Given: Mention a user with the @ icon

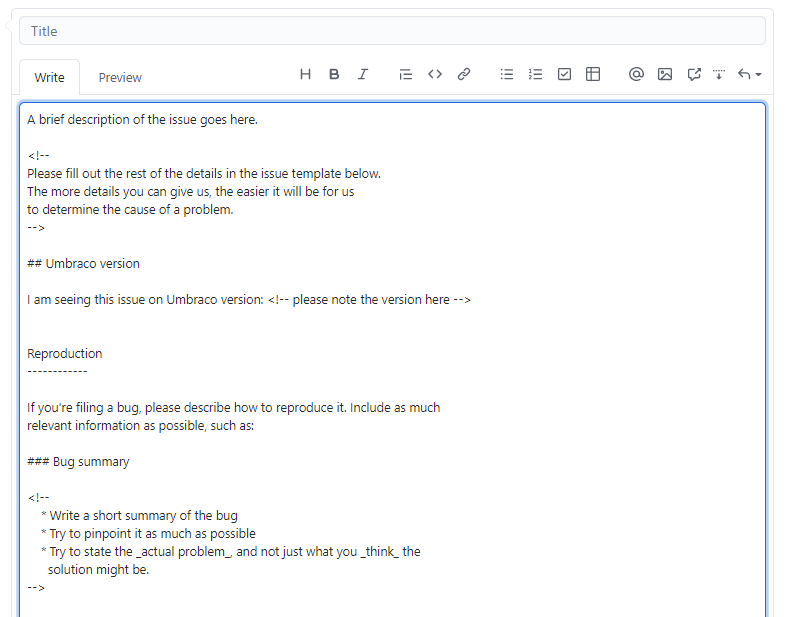Looking at the screenshot, I should click(x=636, y=74).
